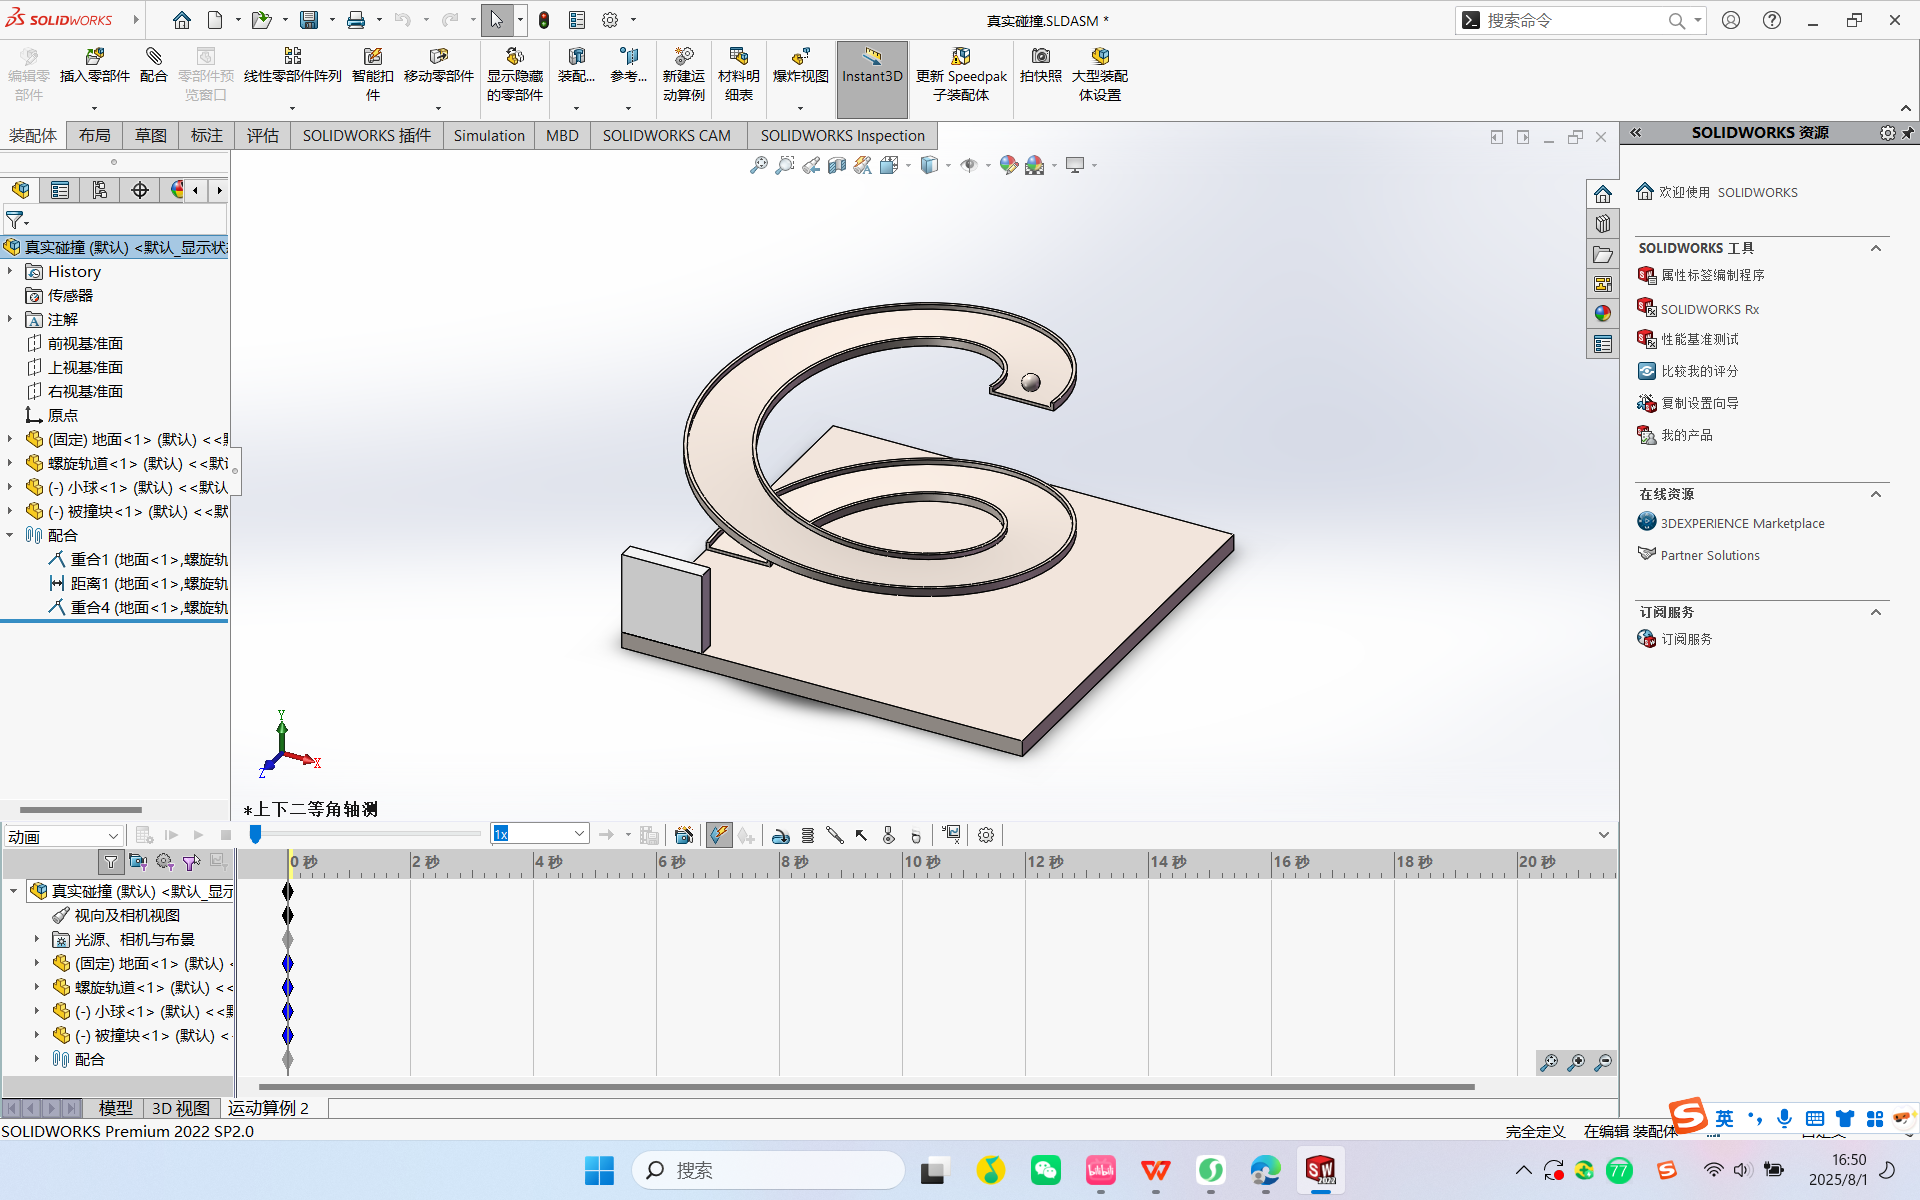The height and width of the screenshot is (1200, 1920).
Task: Select the Instant3D tool
Action: [x=872, y=75]
